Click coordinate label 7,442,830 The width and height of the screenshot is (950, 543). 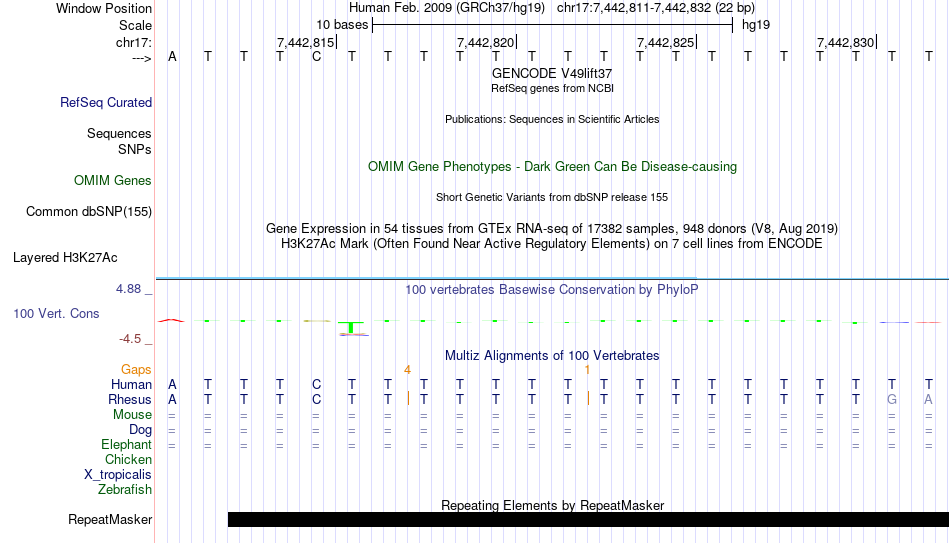click(x=845, y=42)
